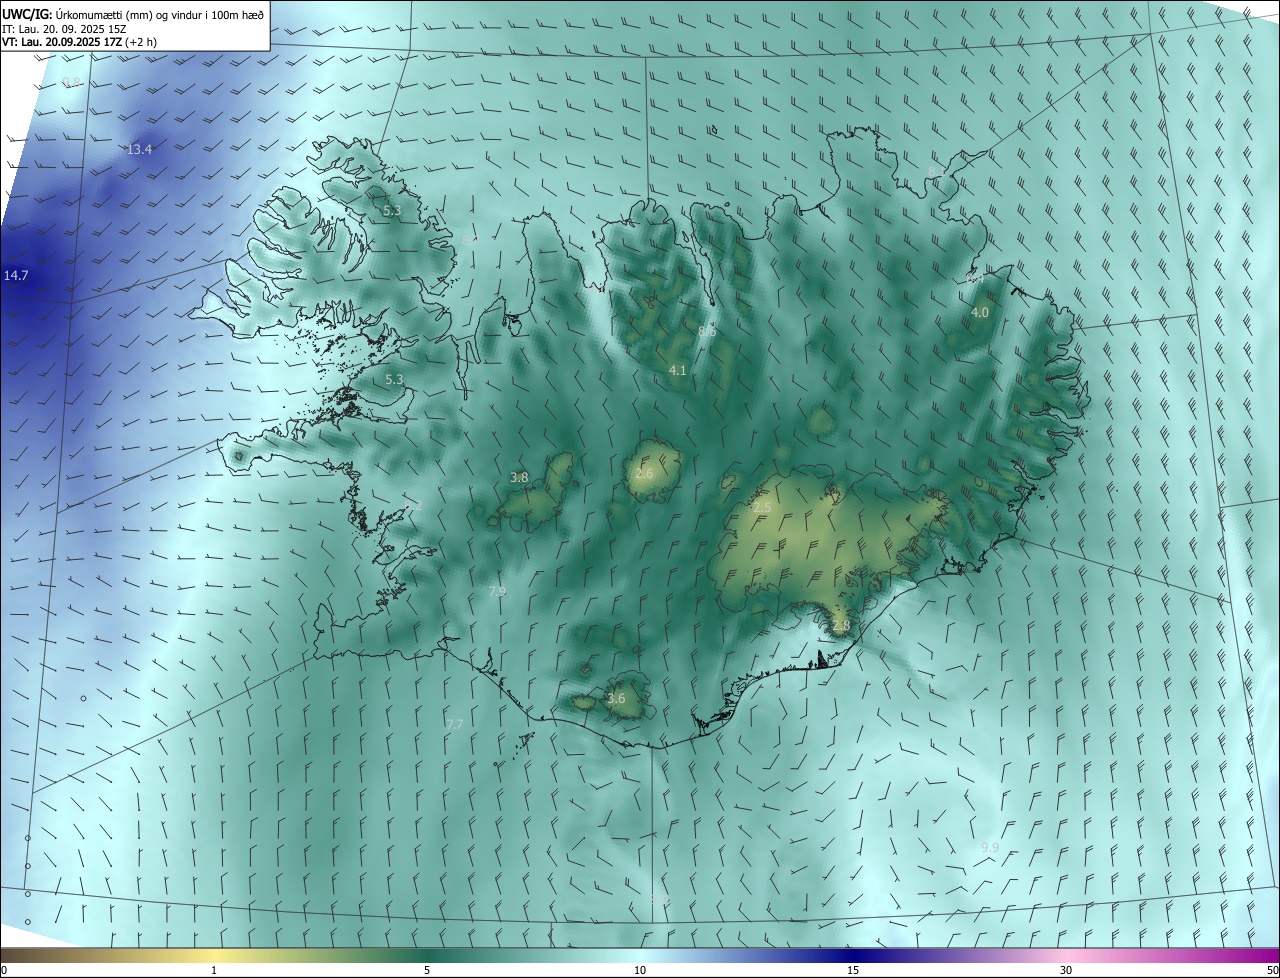Click the '10' label on the color scale

pos(640,970)
